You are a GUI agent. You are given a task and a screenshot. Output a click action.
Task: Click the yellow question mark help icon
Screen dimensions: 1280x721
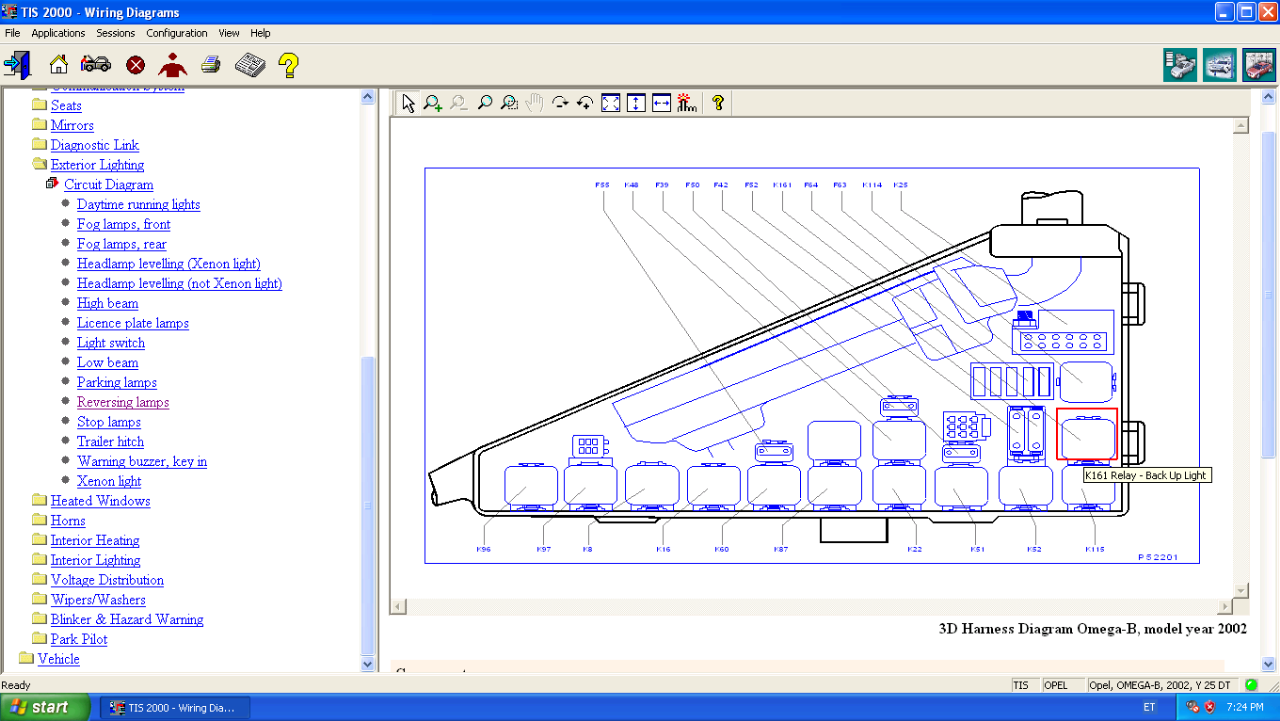coord(288,65)
